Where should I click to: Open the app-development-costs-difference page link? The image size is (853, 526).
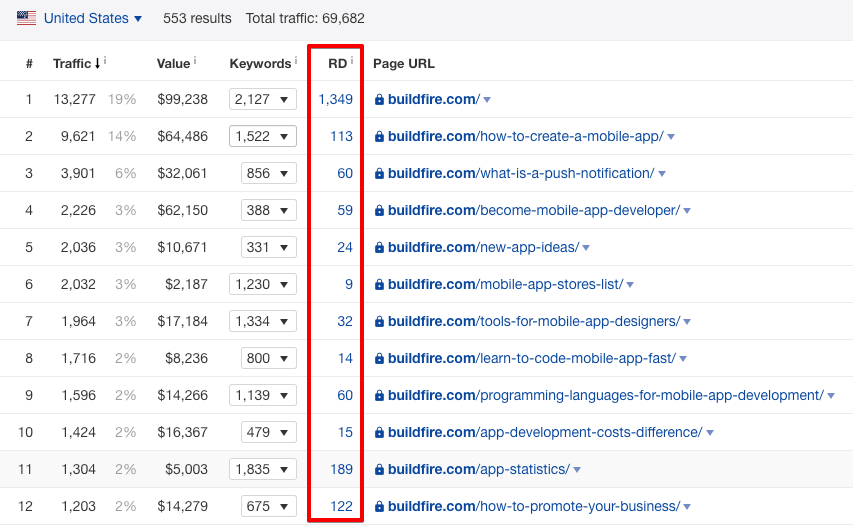click(545, 432)
